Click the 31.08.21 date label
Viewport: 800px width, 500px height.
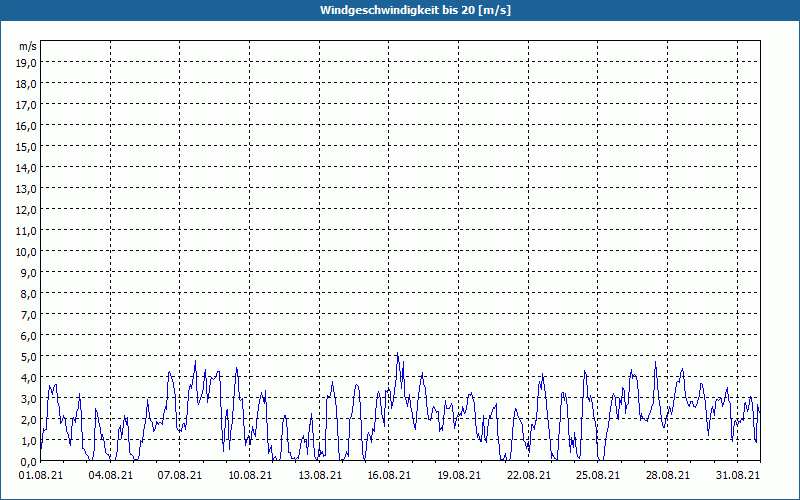pyautogui.click(x=736, y=476)
